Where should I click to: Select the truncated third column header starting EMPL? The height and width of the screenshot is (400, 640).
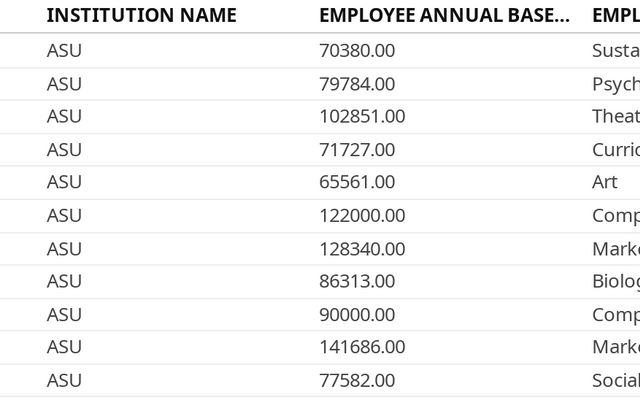616,15
